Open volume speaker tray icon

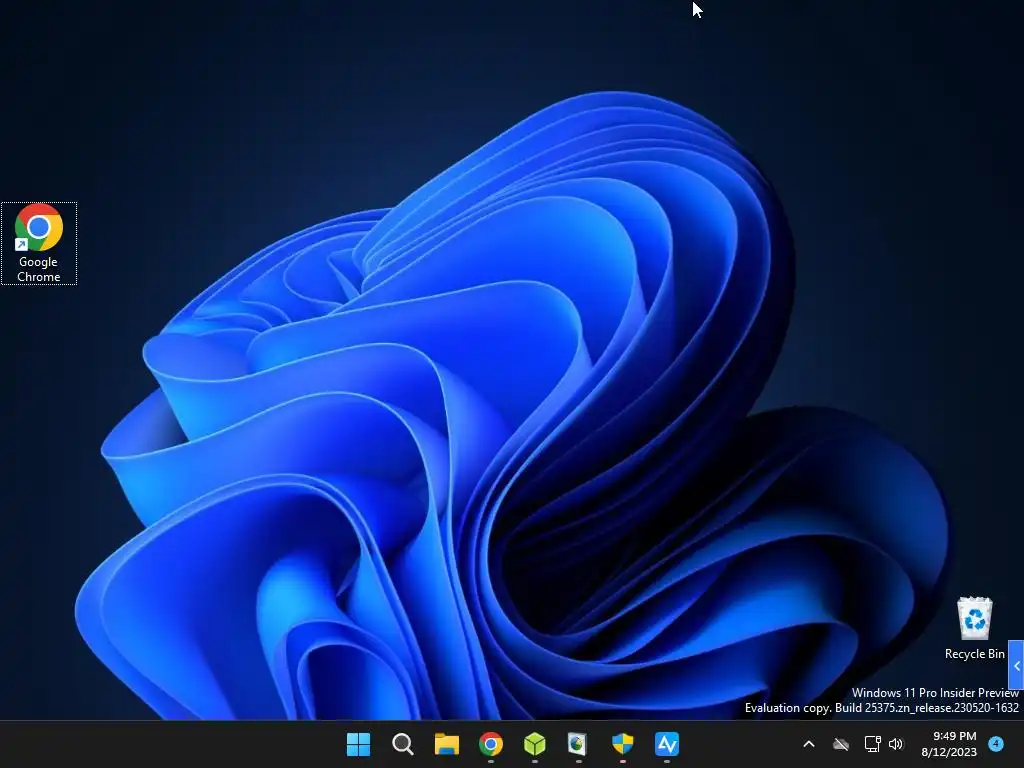896,744
